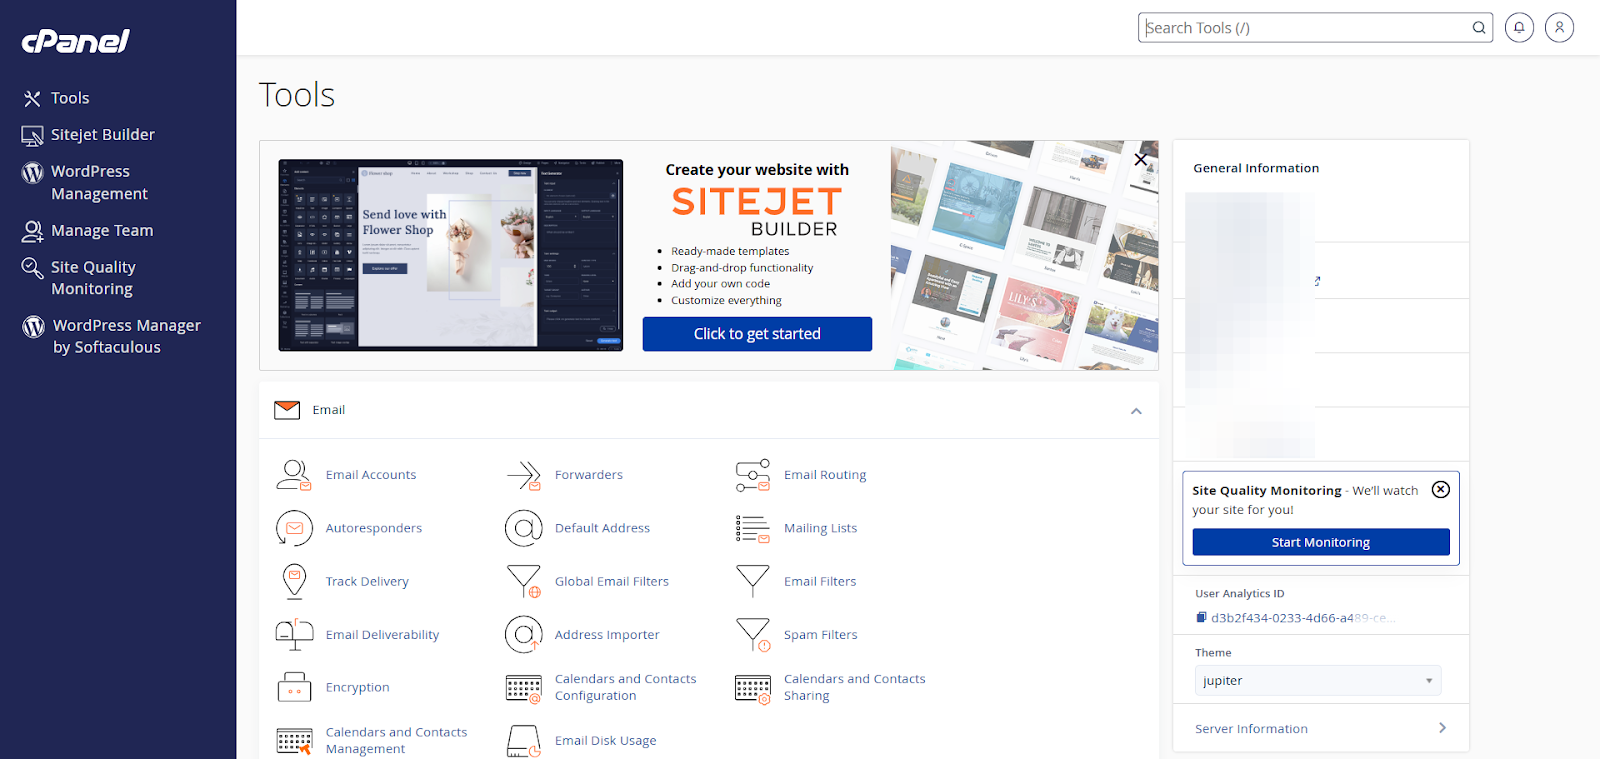Open Site Quality Monitoring sidebar item
This screenshot has width=1600, height=759.
(93, 278)
